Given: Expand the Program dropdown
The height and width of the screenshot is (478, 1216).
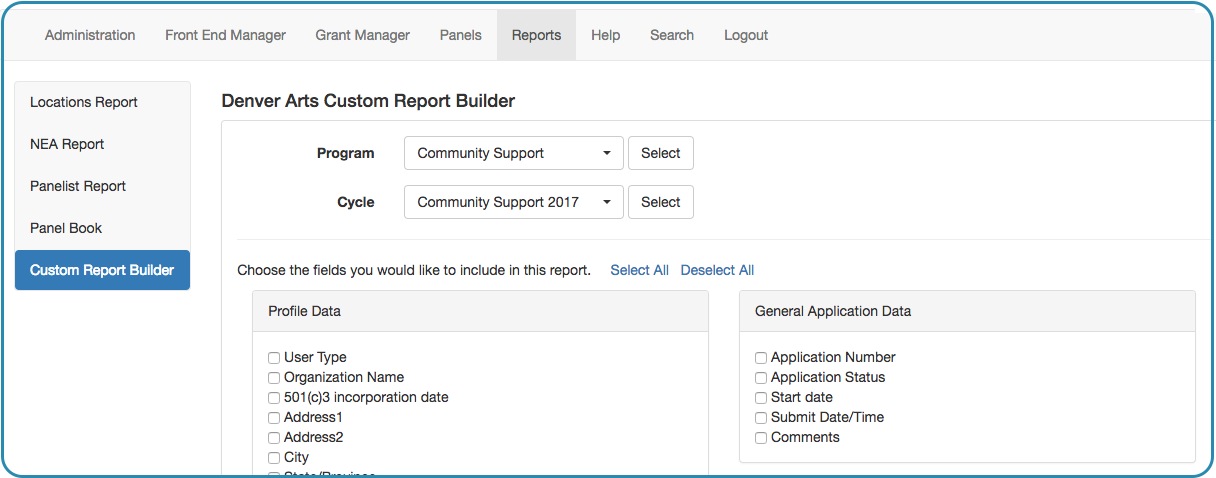Looking at the screenshot, I should (514, 153).
